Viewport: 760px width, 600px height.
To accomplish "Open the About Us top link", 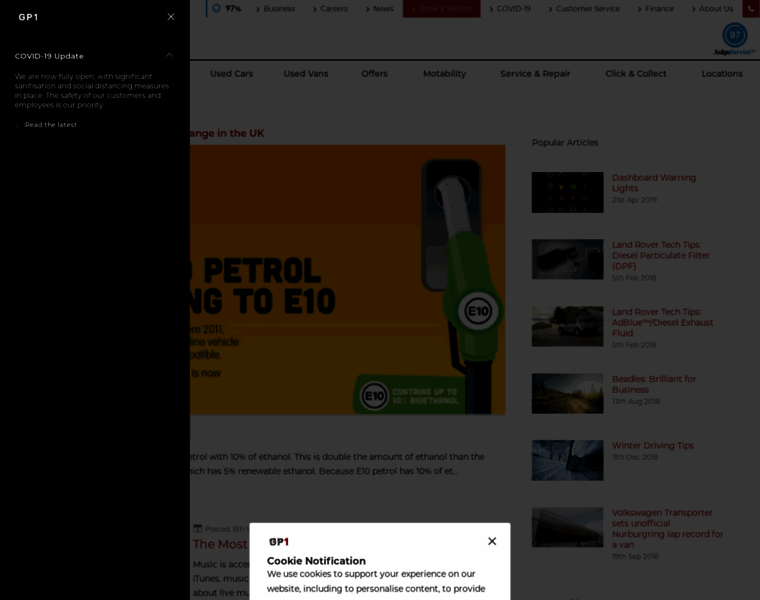I will 716,9.
